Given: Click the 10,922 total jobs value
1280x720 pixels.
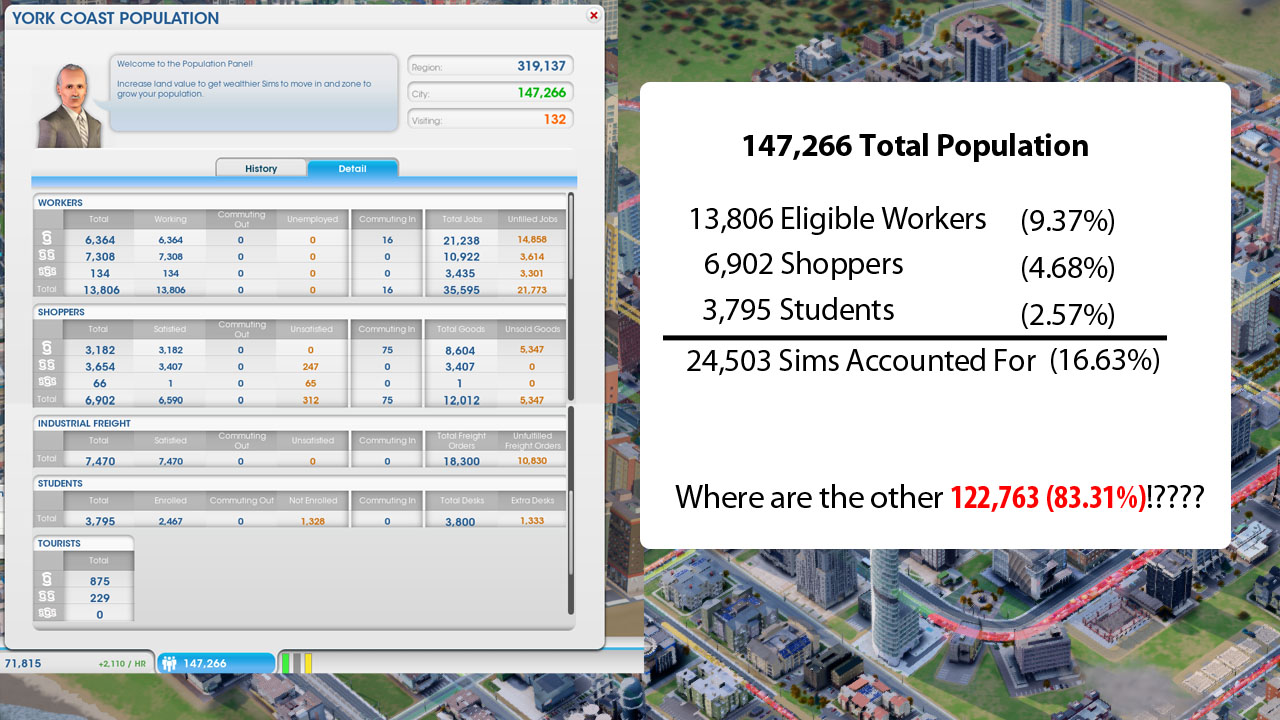Looking at the screenshot, I should (x=460, y=257).
